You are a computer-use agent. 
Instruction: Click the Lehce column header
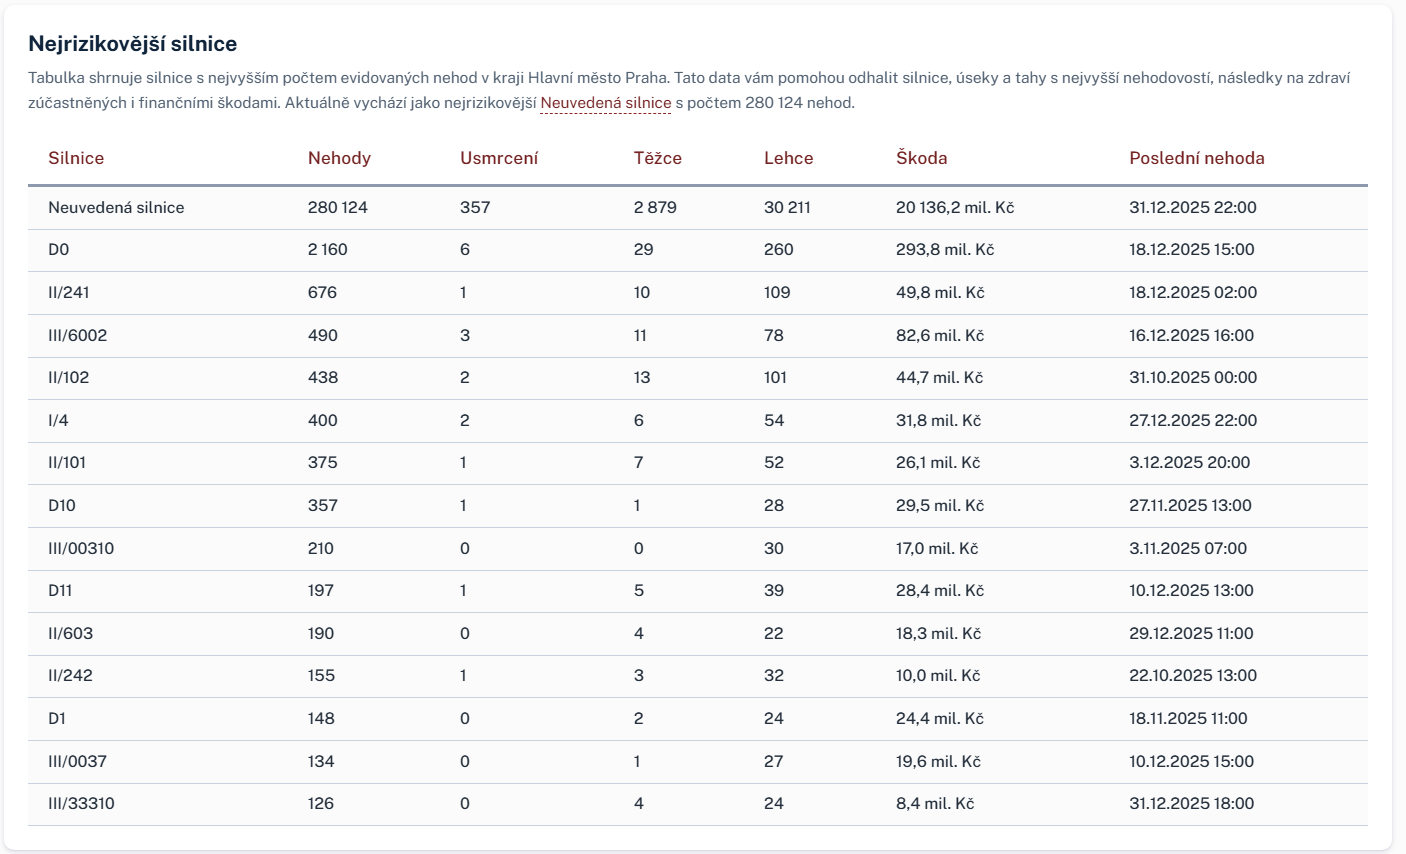click(789, 158)
